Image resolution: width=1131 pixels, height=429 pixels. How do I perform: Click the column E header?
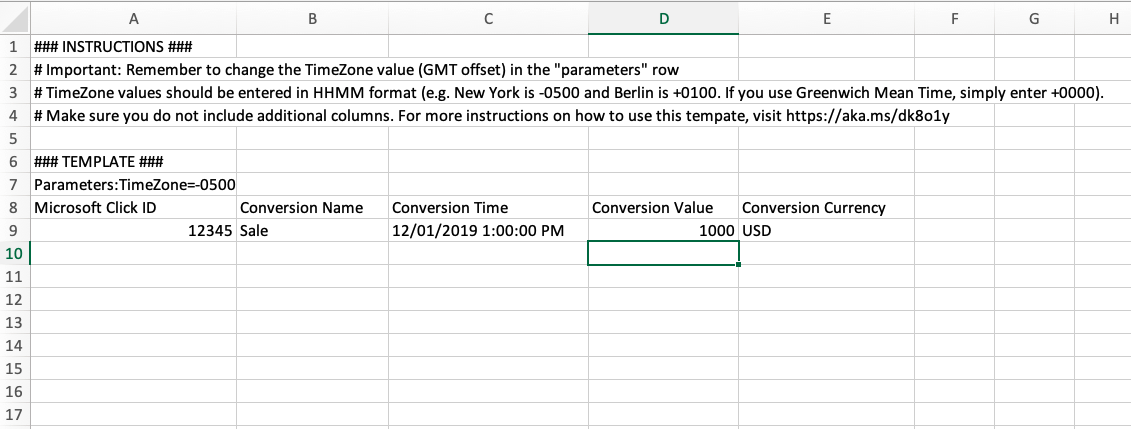[x=825, y=17]
